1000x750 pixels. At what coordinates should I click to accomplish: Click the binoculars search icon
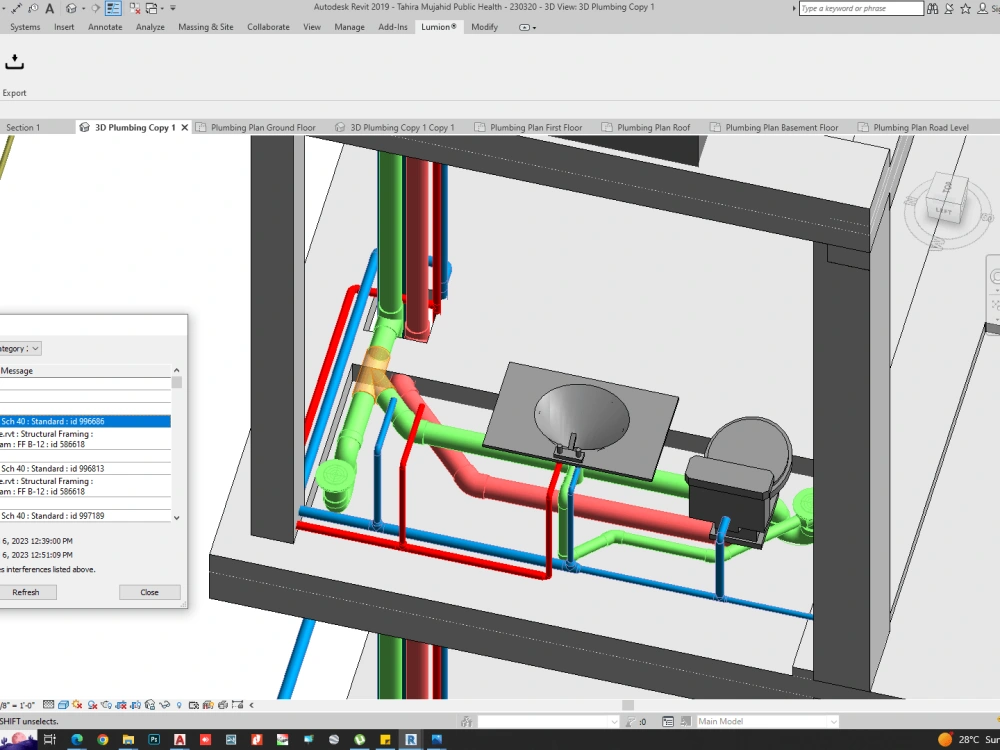(x=932, y=8)
